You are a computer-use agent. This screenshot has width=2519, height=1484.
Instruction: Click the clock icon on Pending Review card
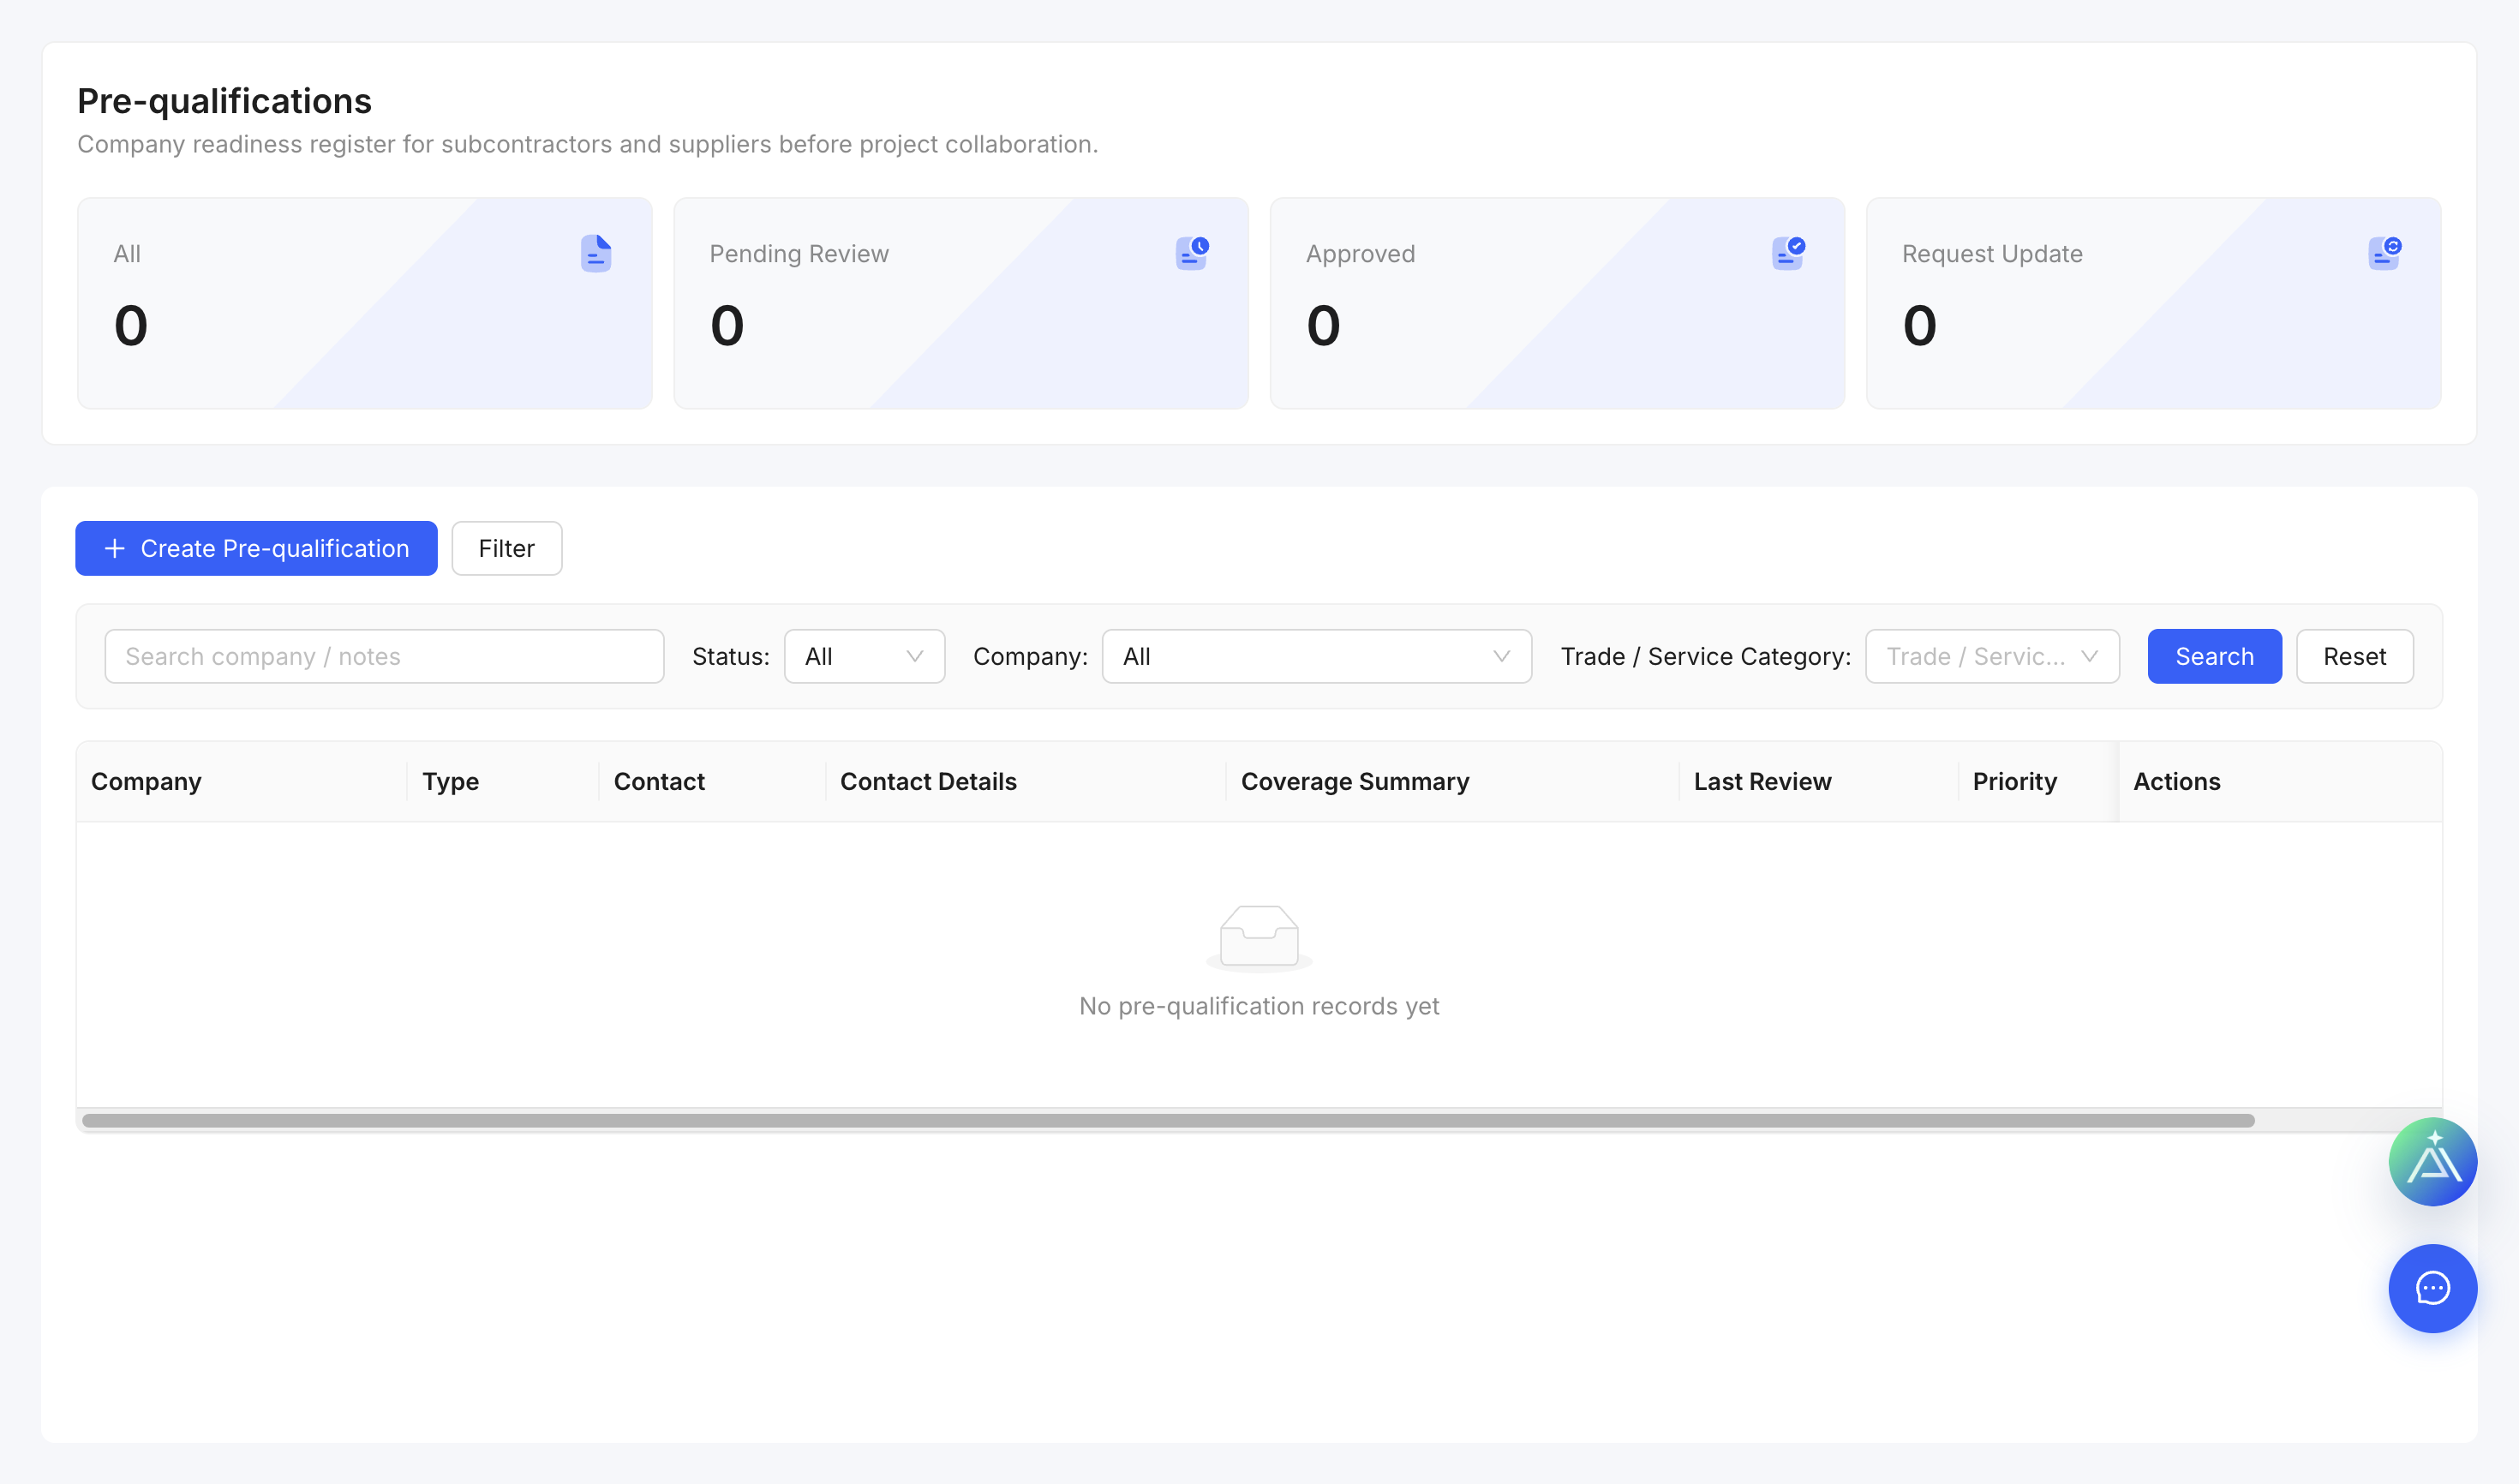click(x=1192, y=254)
